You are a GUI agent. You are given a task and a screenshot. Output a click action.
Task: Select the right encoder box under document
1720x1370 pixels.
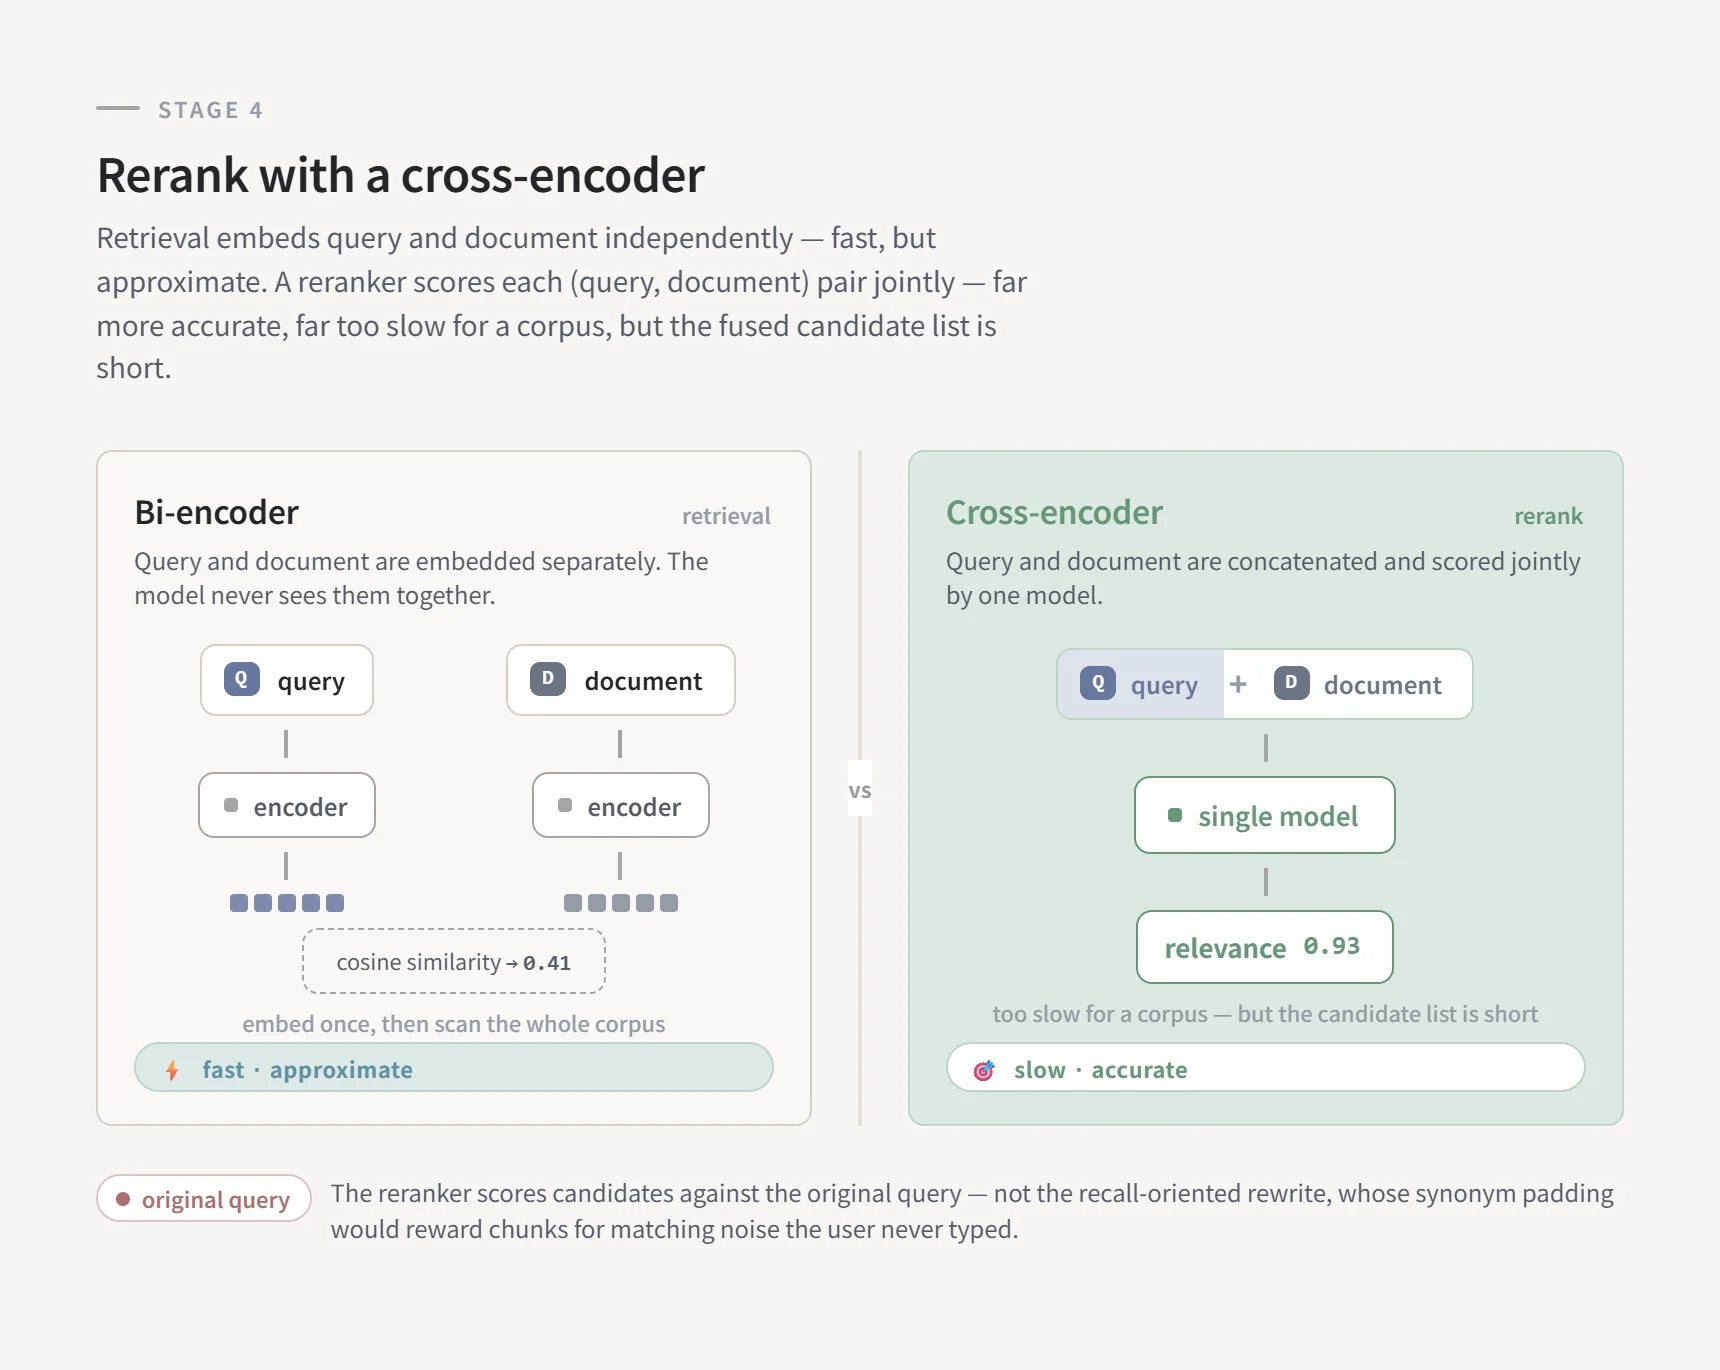coord(621,805)
